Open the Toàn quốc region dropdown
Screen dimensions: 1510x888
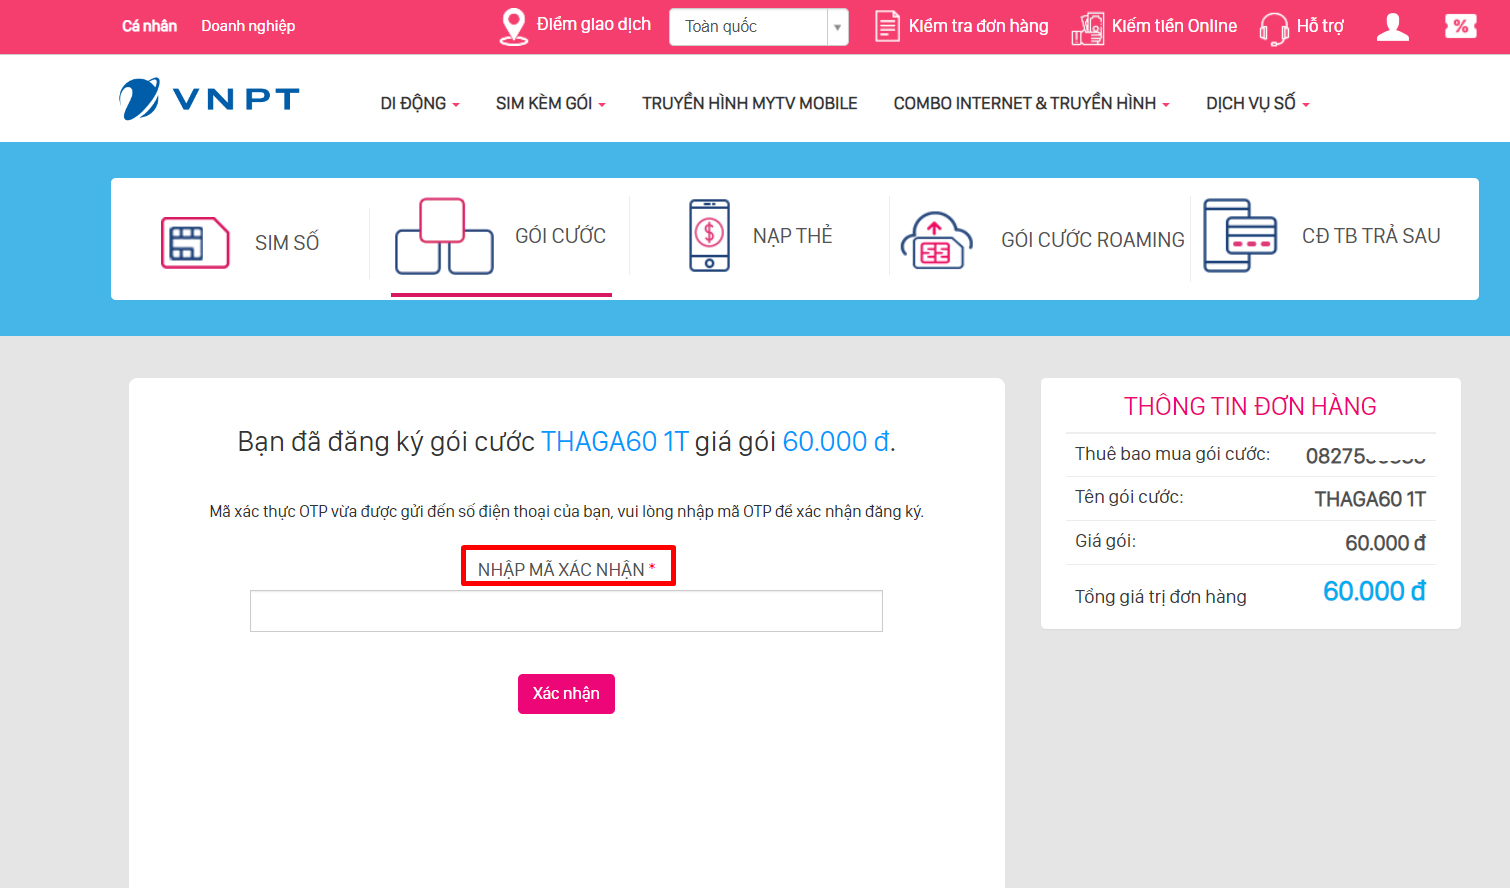point(758,27)
